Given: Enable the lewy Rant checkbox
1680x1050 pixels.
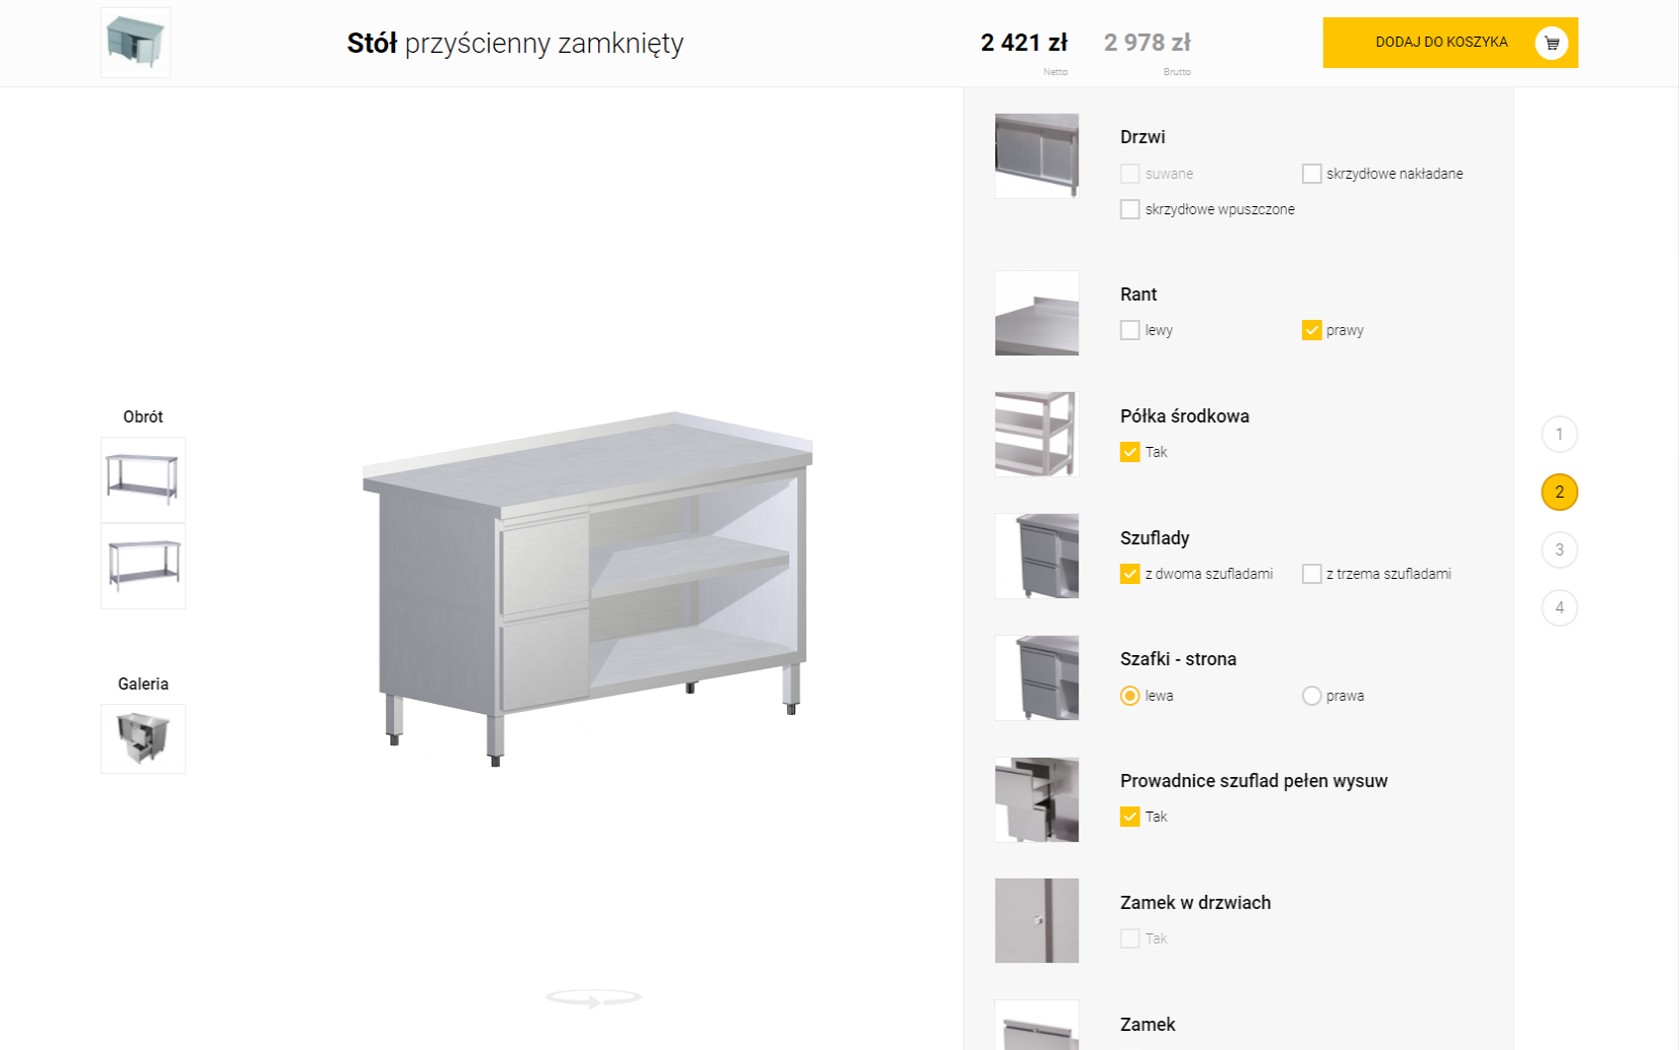Looking at the screenshot, I should pos(1130,330).
